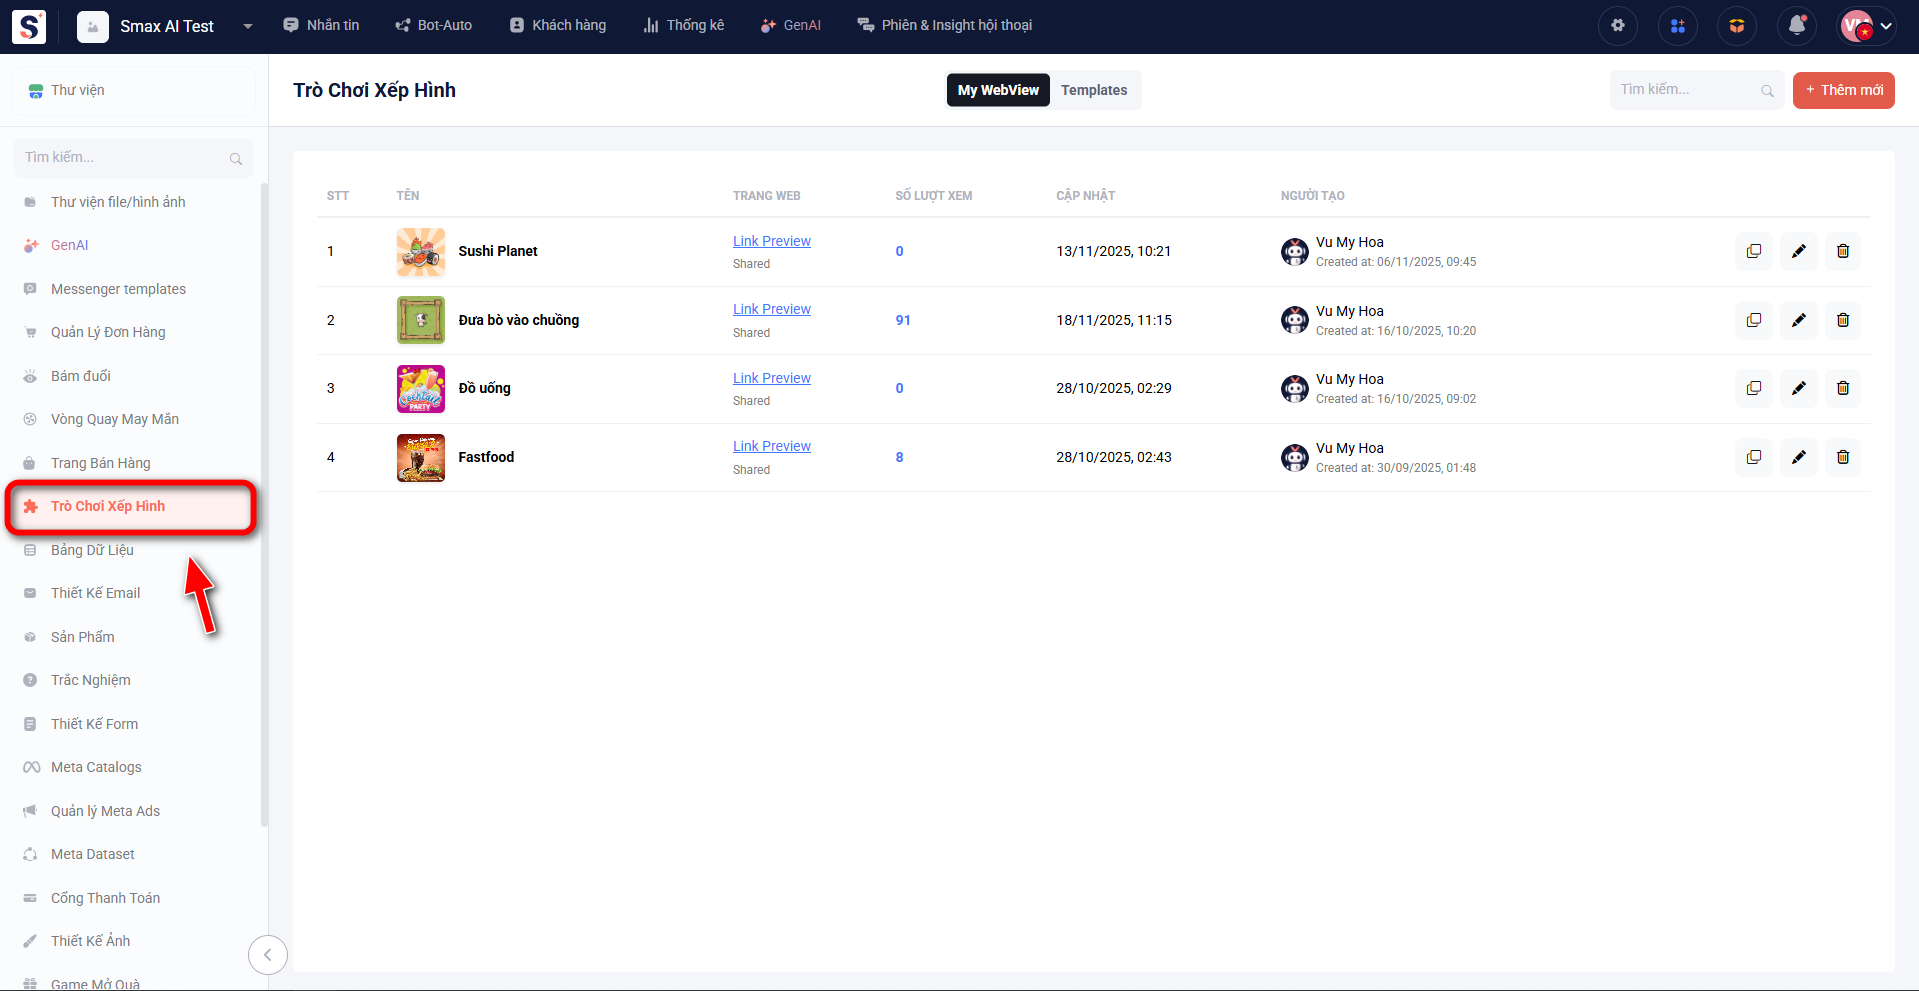Expand the Smax AI Test workspace dropdown
Image resolution: width=1919 pixels, height=991 pixels.
[247, 26]
